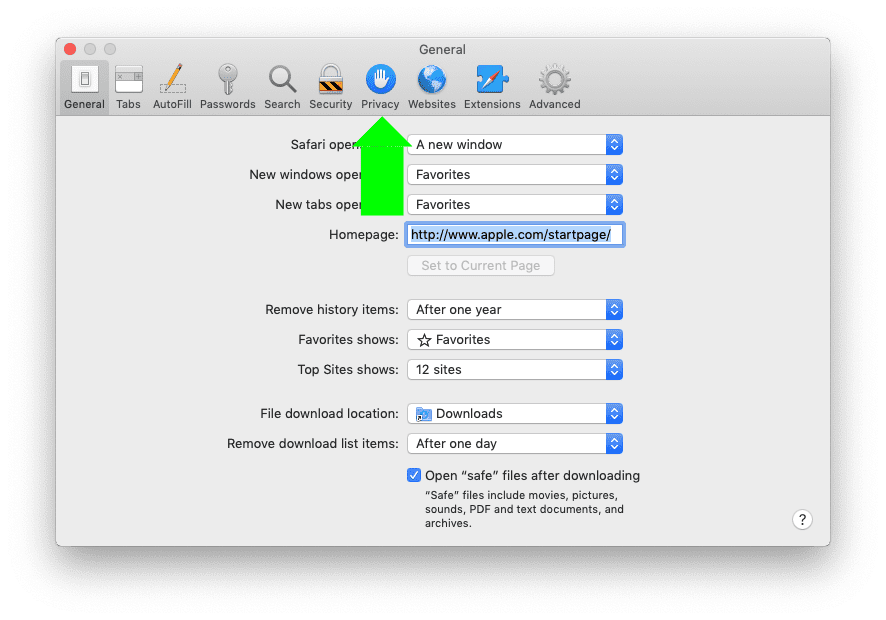
Task: Uncheck Open "safe" files after downloading
Action: click(x=414, y=475)
